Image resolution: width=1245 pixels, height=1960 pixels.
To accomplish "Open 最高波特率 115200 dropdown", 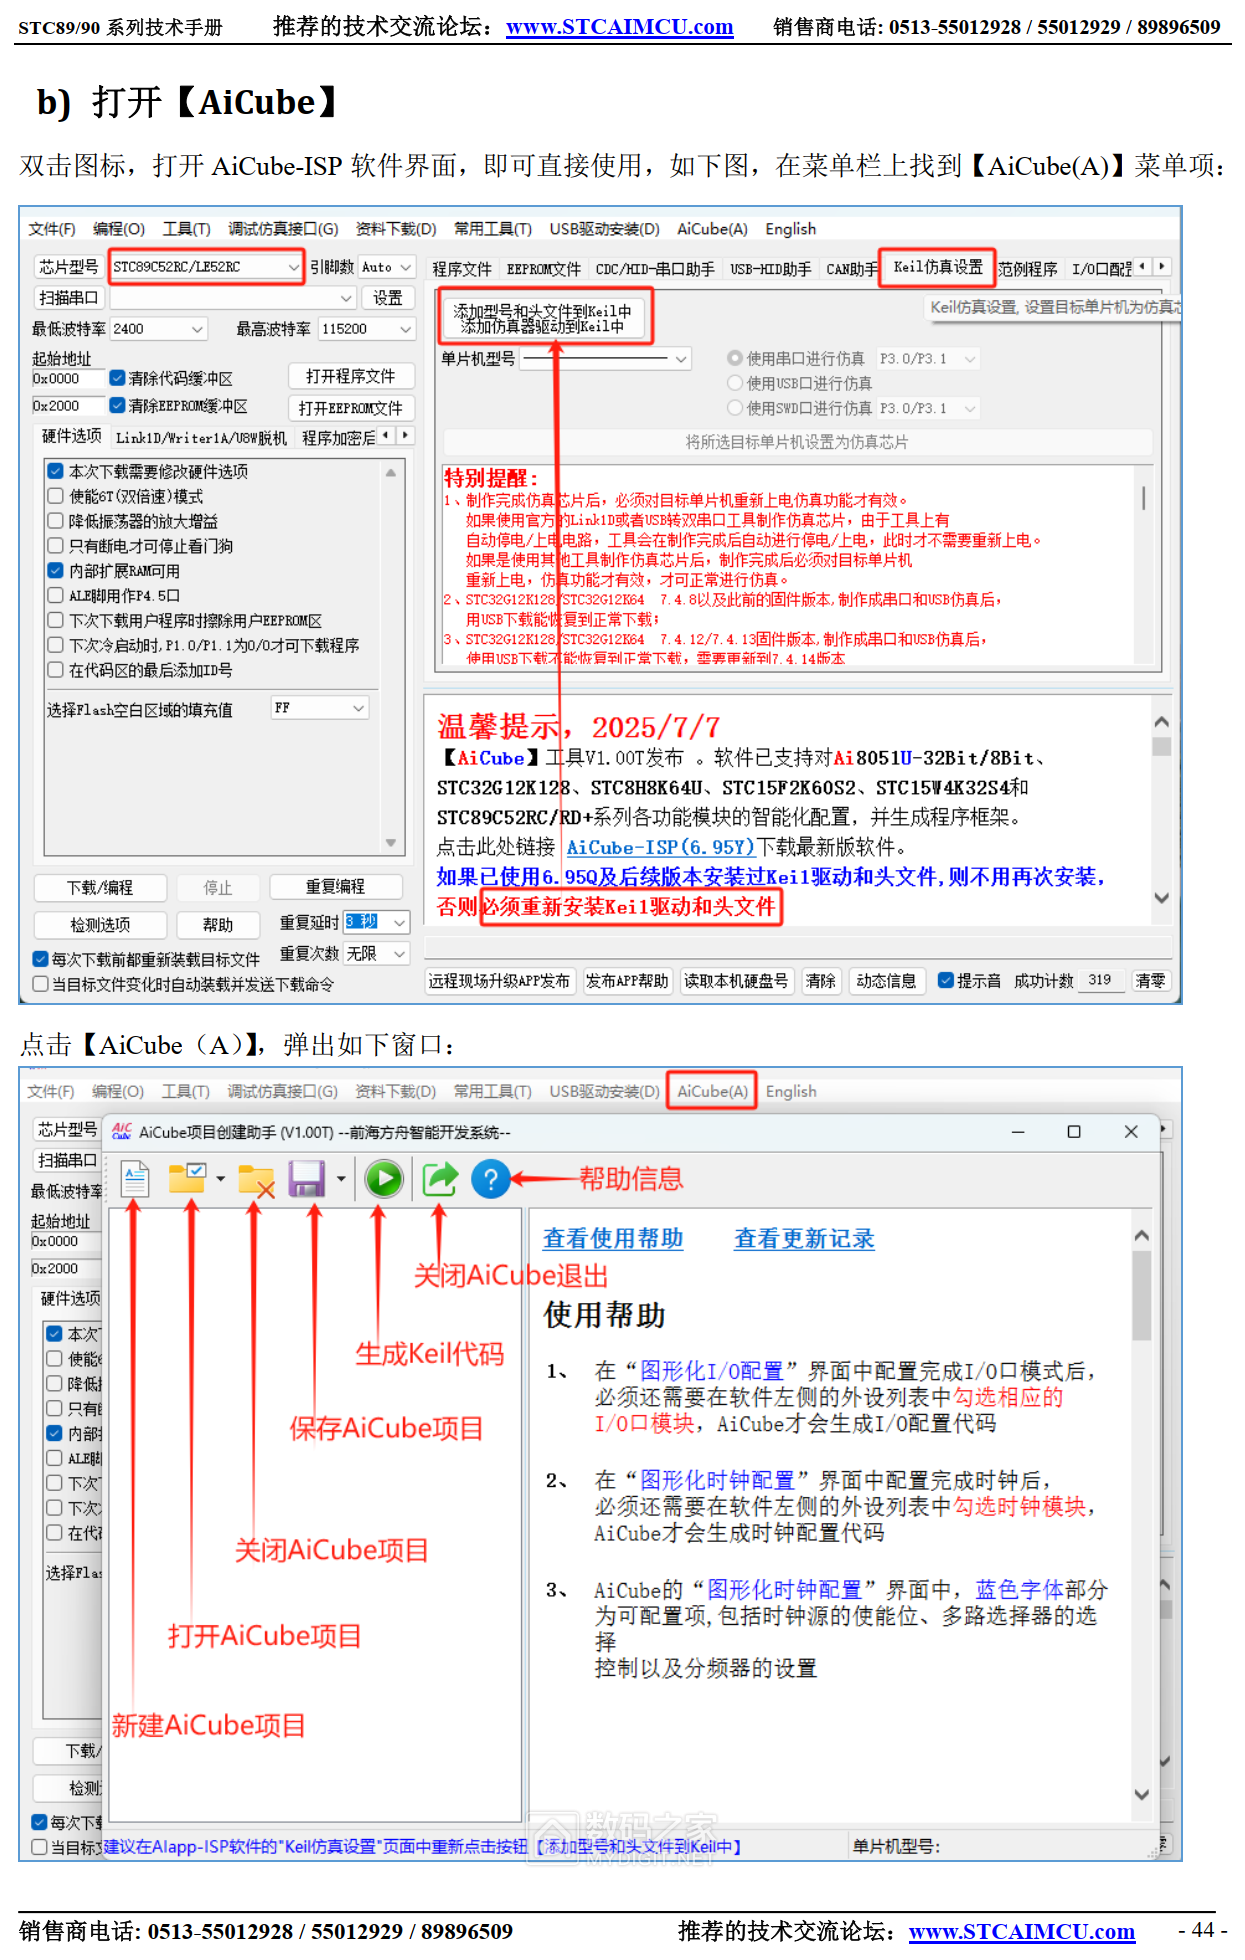I will [x=367, y=329].
